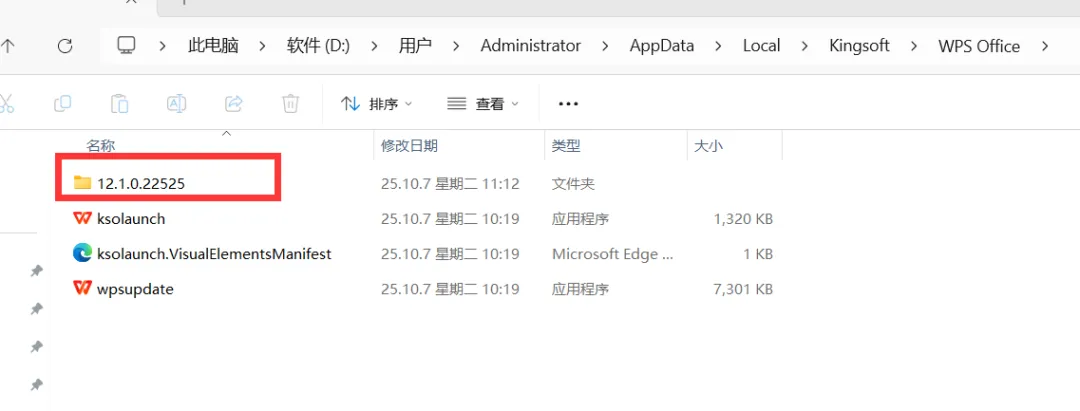The height and width of the screenshot is (411, 1080).
Task: Go to 软件 (D:) in breadcrumb path
Action: pyautogui.click(x=318, y=46)
